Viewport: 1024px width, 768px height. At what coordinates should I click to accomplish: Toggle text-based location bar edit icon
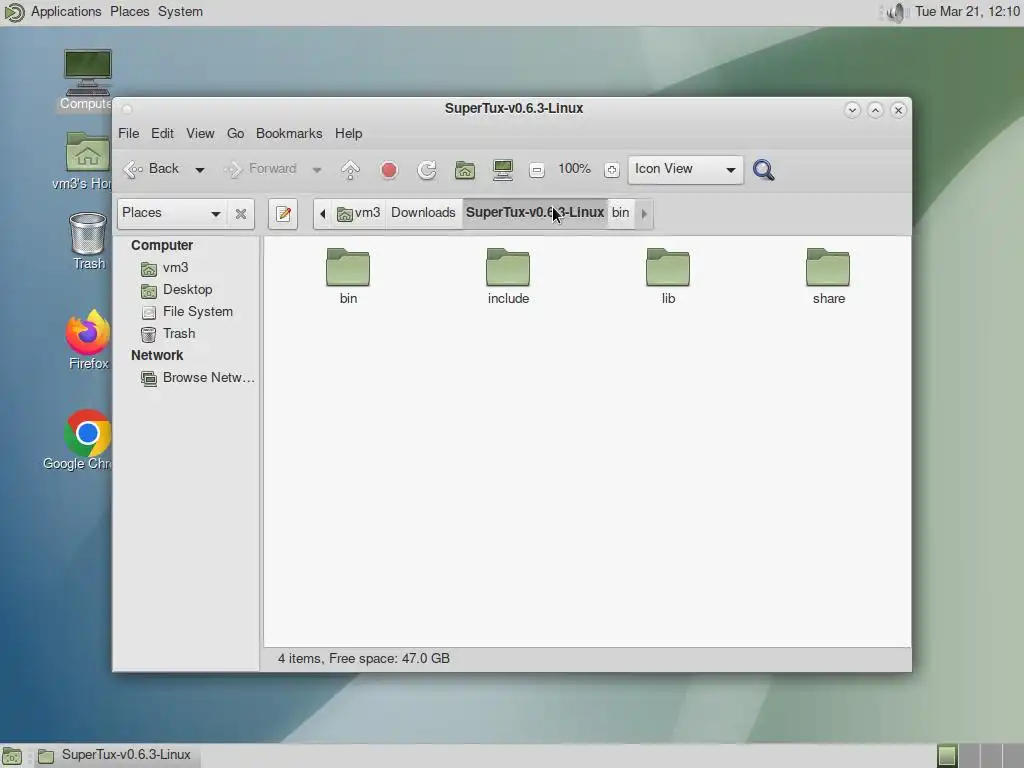click(283, 214)
